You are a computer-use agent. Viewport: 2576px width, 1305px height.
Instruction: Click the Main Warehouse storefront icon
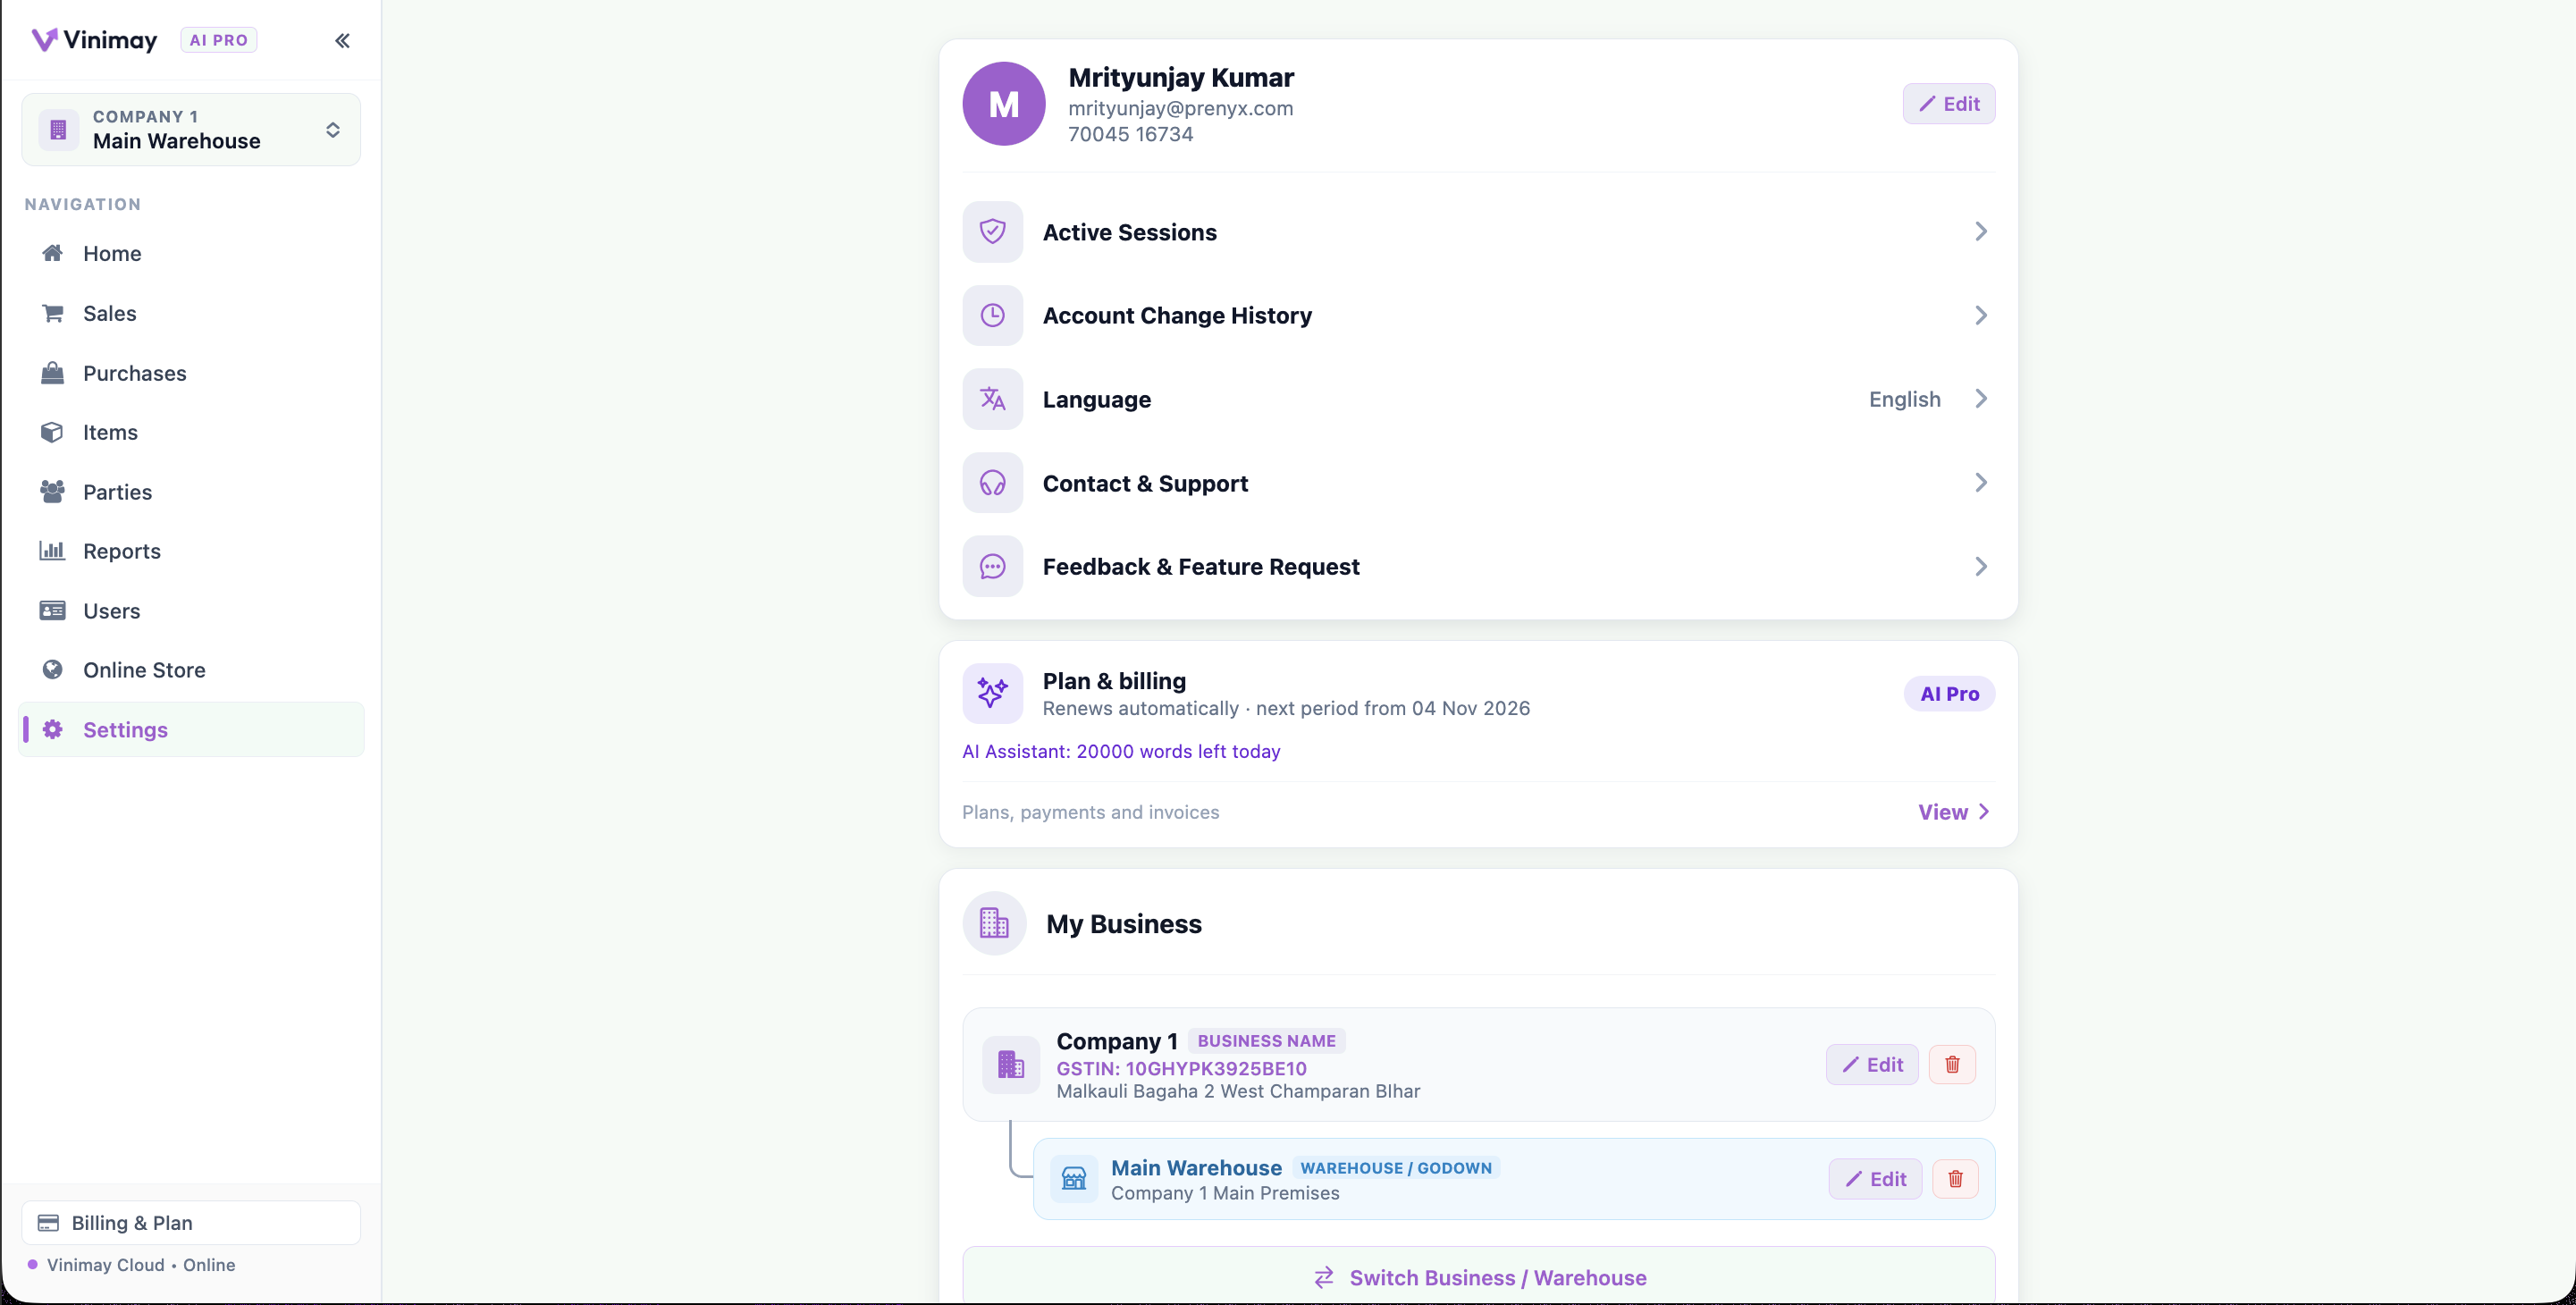click(1074, 1179)
